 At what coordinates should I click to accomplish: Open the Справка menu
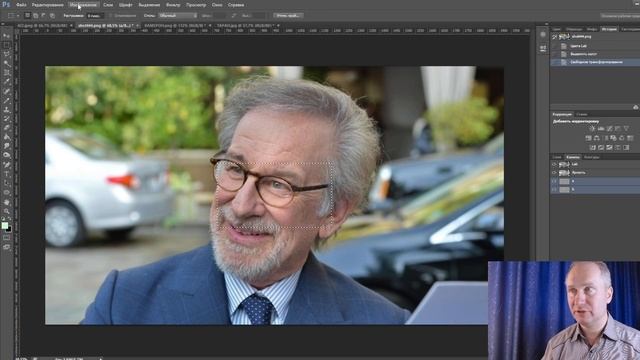click(236, 5)
